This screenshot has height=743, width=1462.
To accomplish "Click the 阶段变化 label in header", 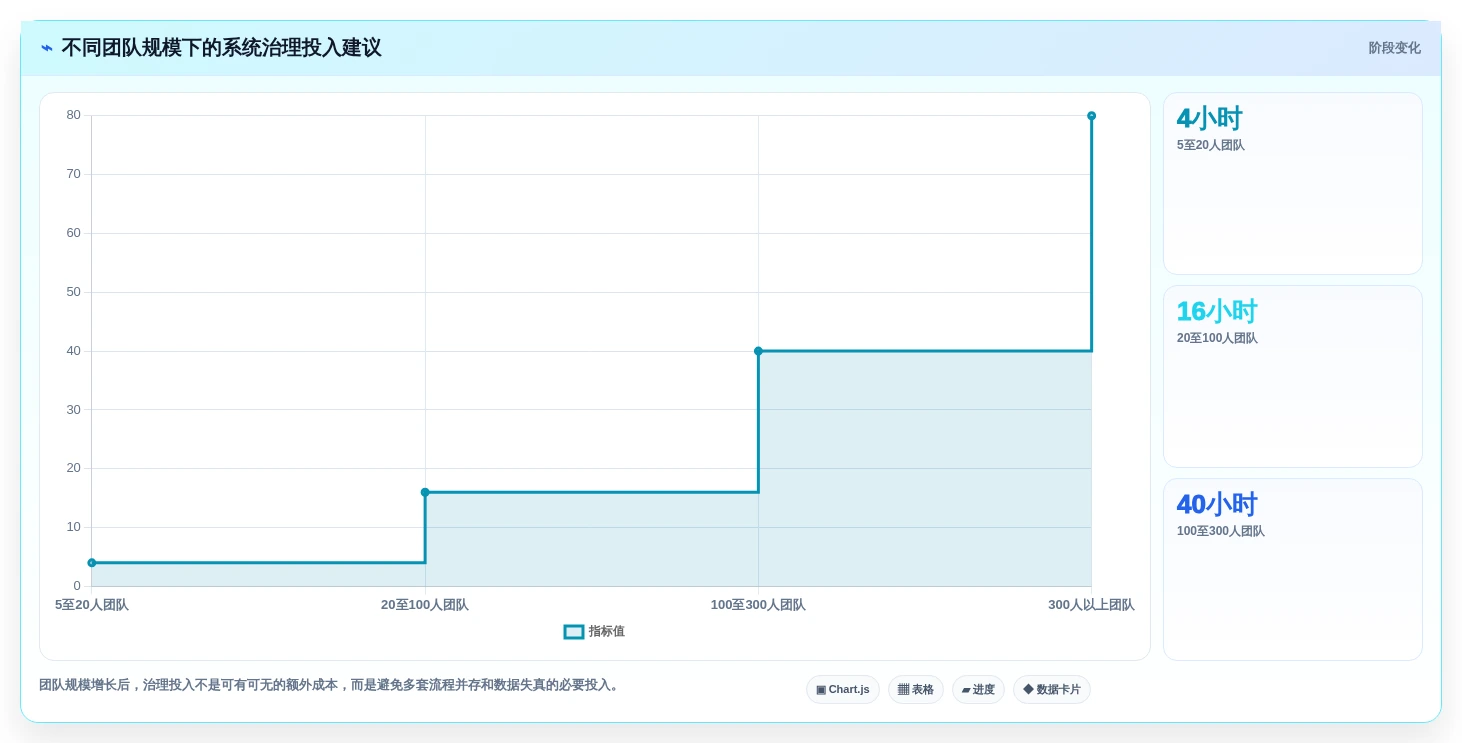I will [x=1394, y=48].
